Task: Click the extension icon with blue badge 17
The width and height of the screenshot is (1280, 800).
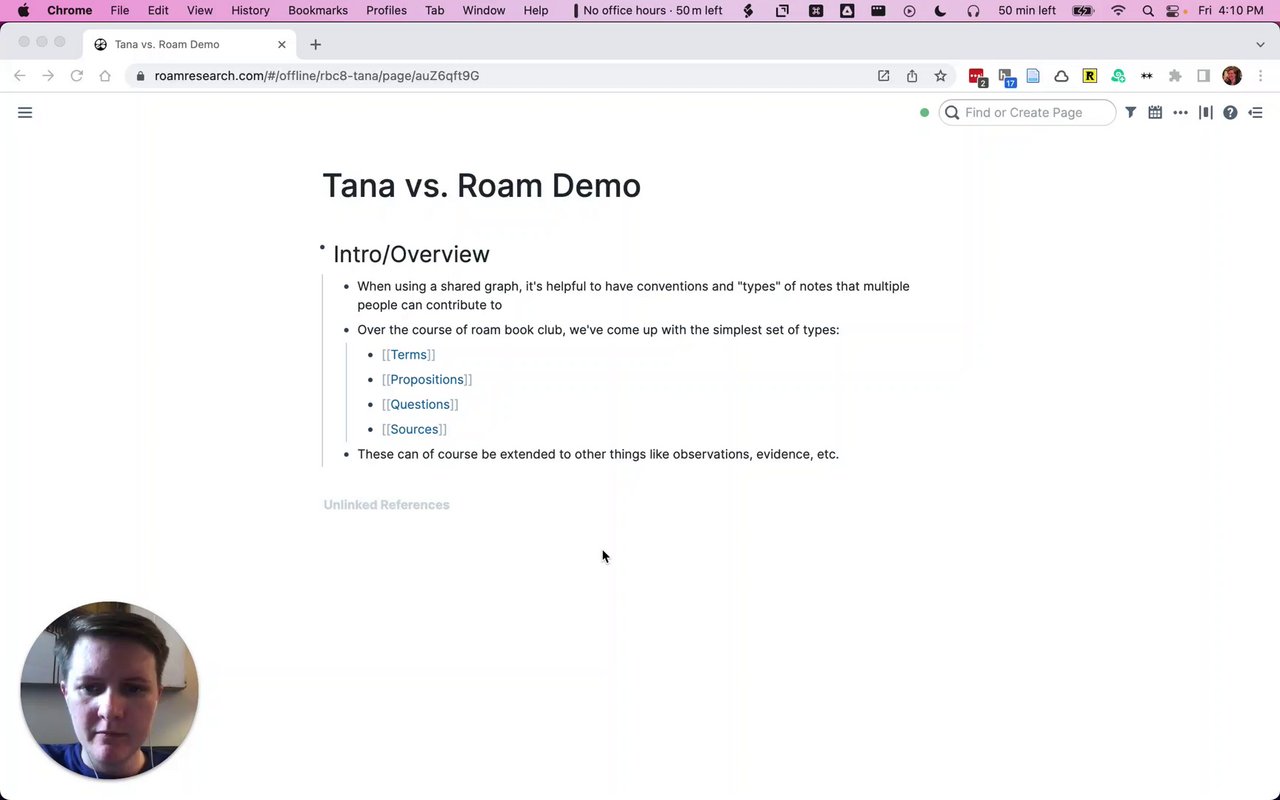Action: coord(1006,76)
